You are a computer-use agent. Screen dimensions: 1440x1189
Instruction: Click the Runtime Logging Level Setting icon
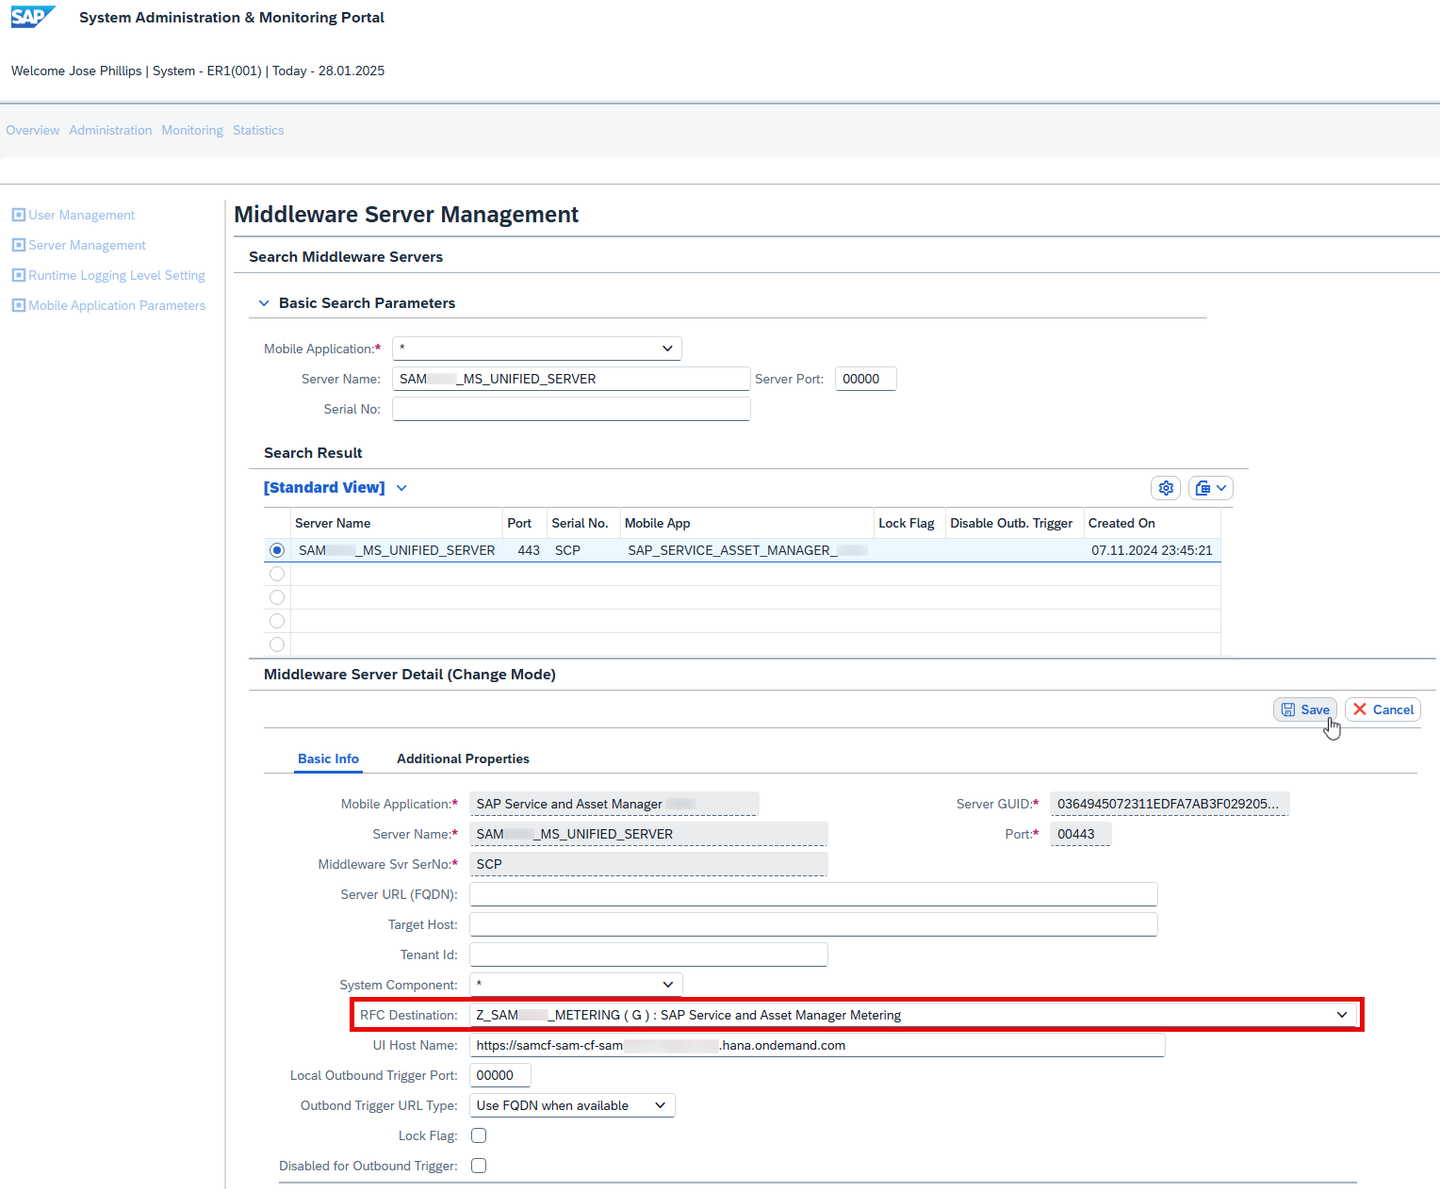pos(18,275)
